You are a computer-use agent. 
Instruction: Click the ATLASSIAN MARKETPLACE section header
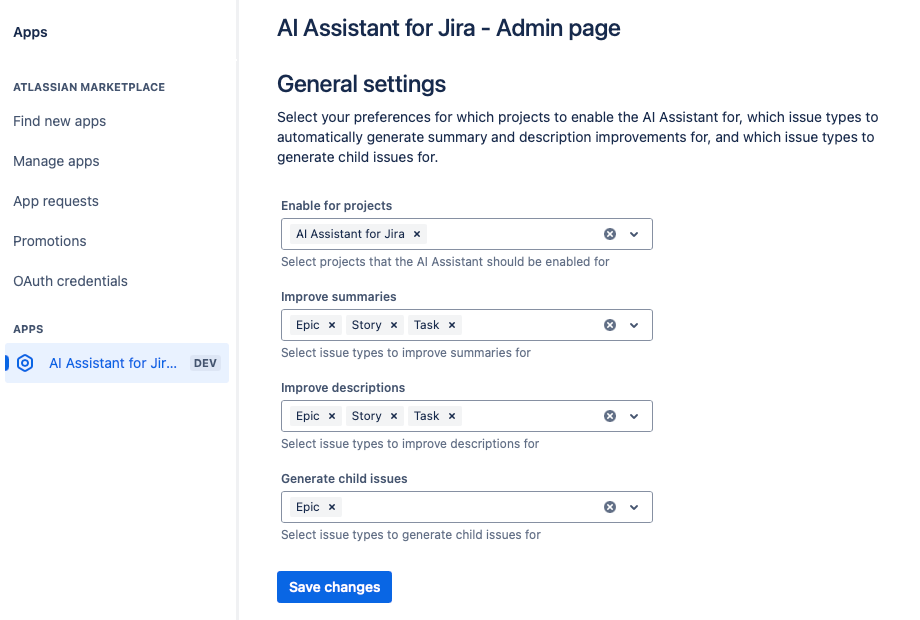pos(89,87)
